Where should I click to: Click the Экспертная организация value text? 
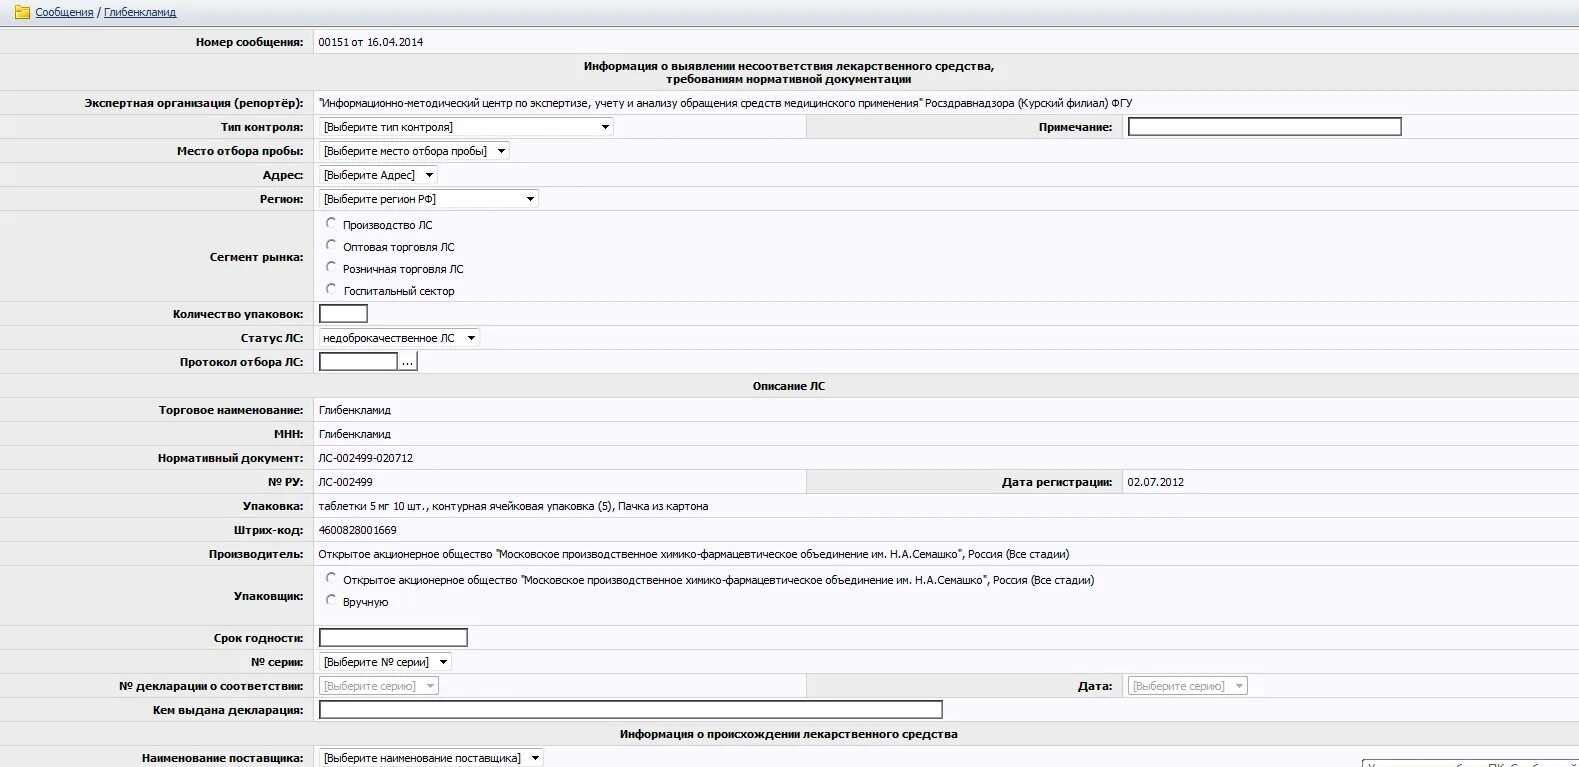pos(725,103)
